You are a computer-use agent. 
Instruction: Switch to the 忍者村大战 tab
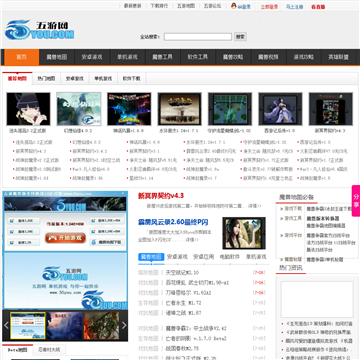[49, 350]
